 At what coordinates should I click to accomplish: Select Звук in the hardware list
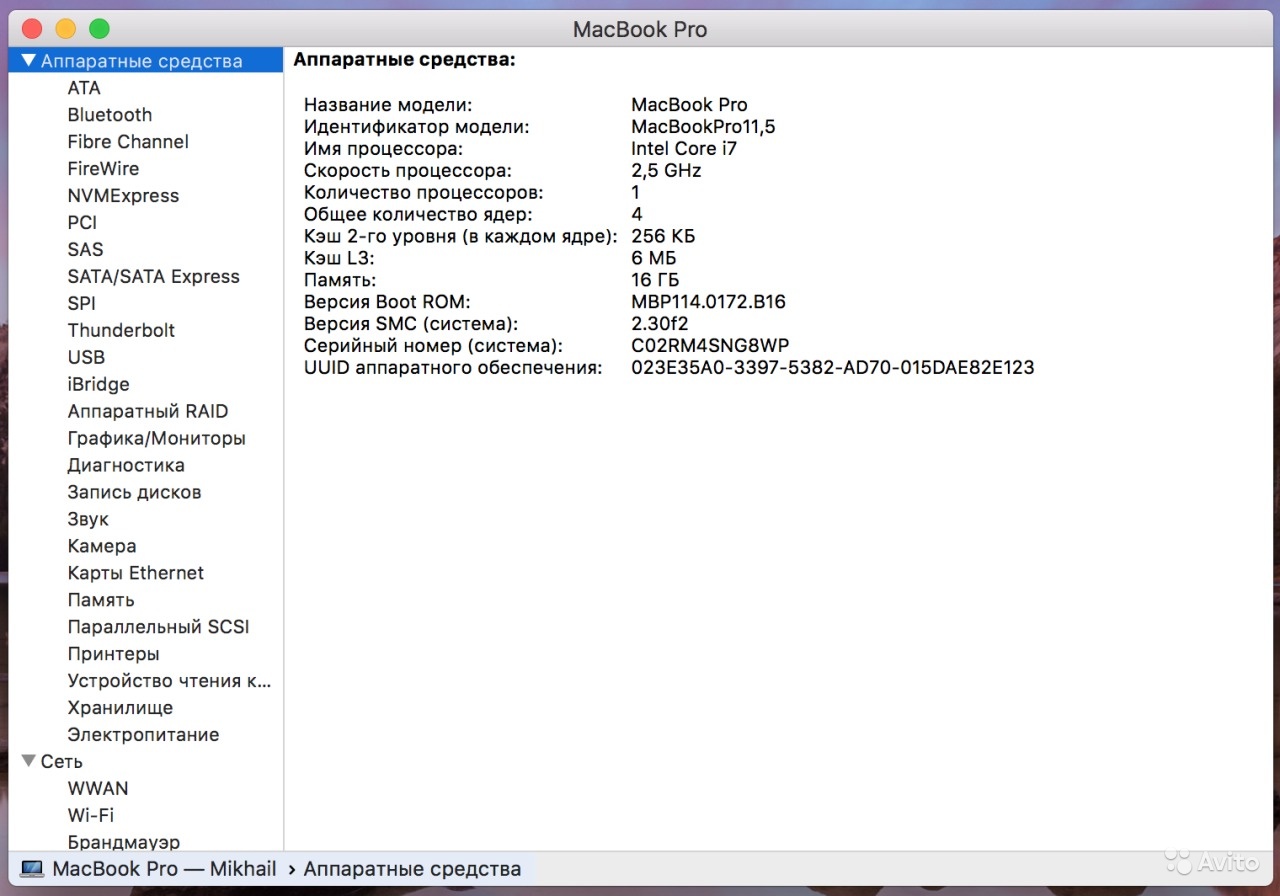pyautogui.click(x=88, y=520)
